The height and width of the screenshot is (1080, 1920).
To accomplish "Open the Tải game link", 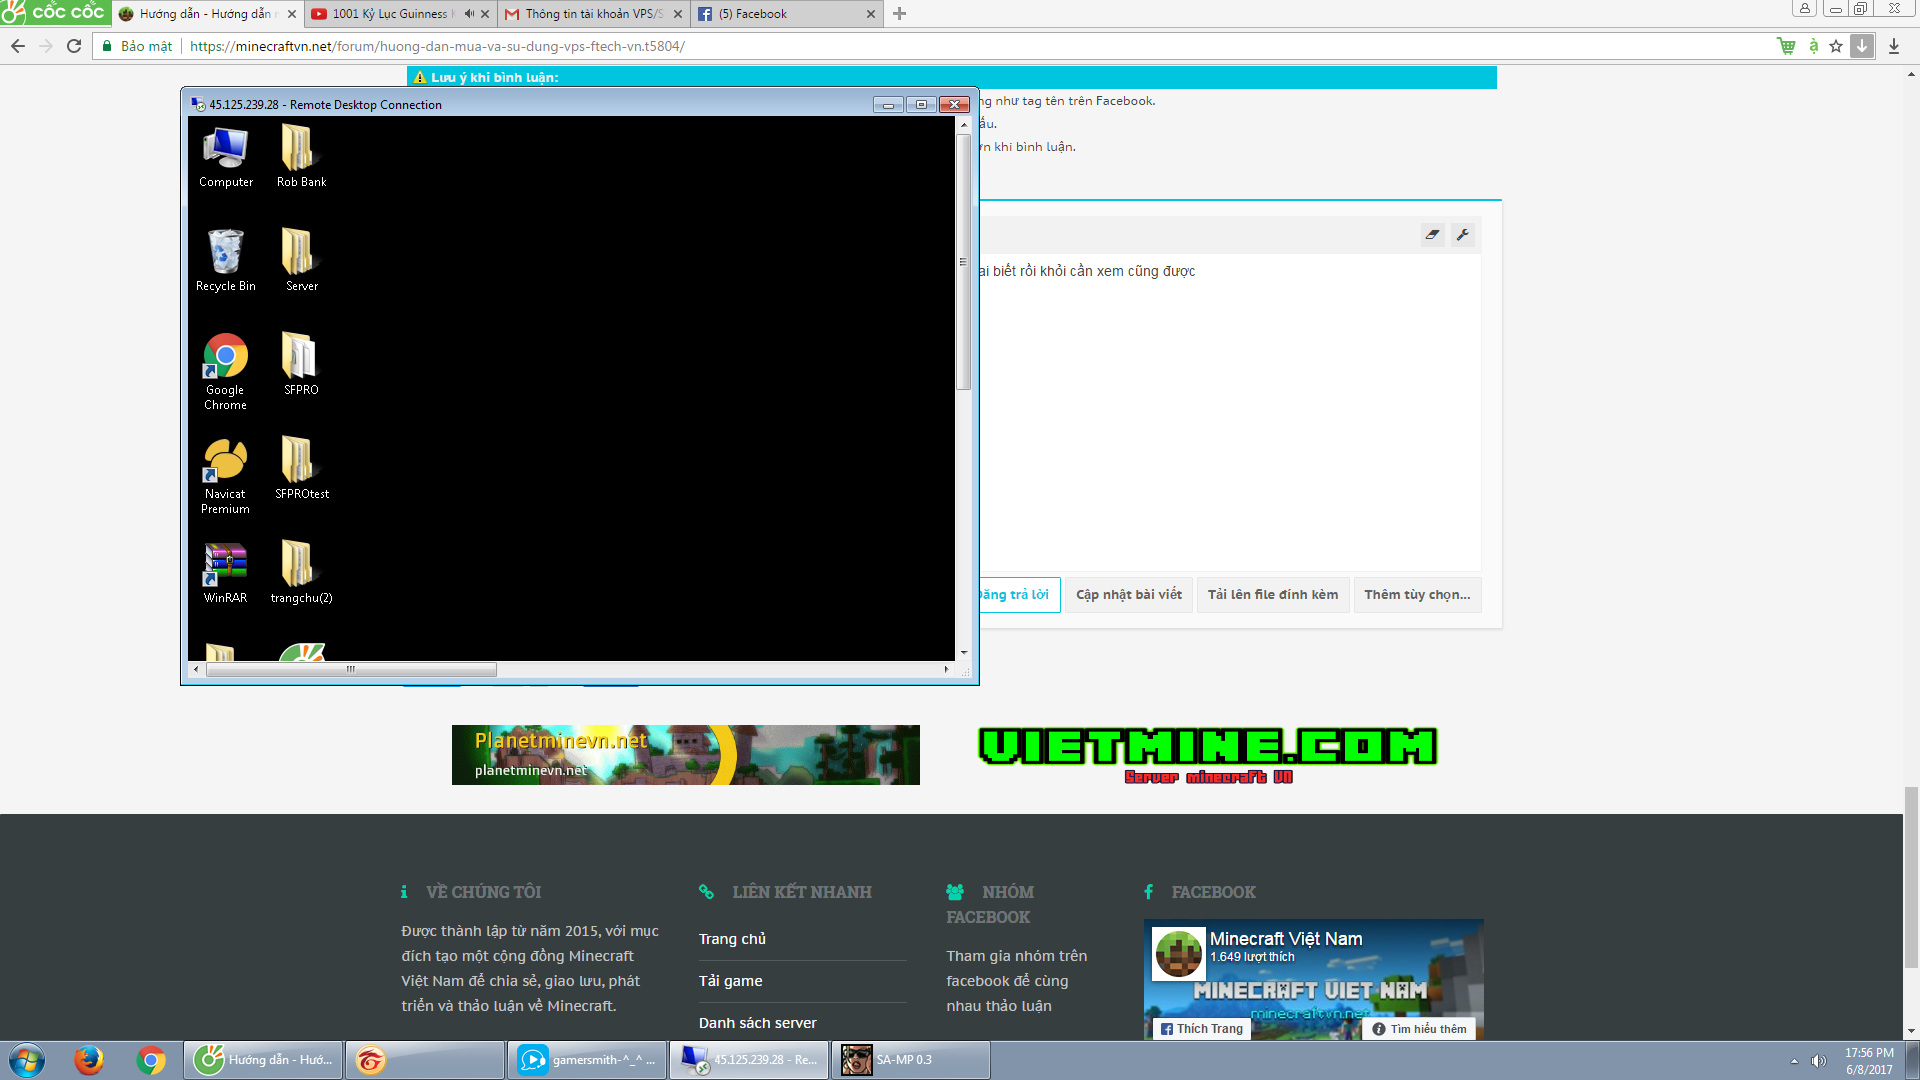I will pyautogui.click(x=730, y=981).
